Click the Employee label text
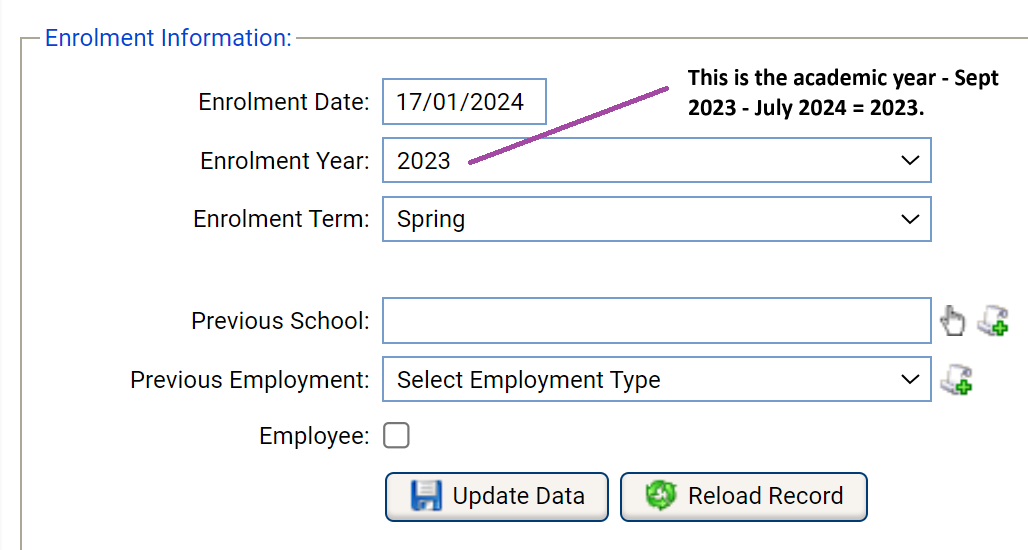The image size is (1028, 550). (314, 437)
